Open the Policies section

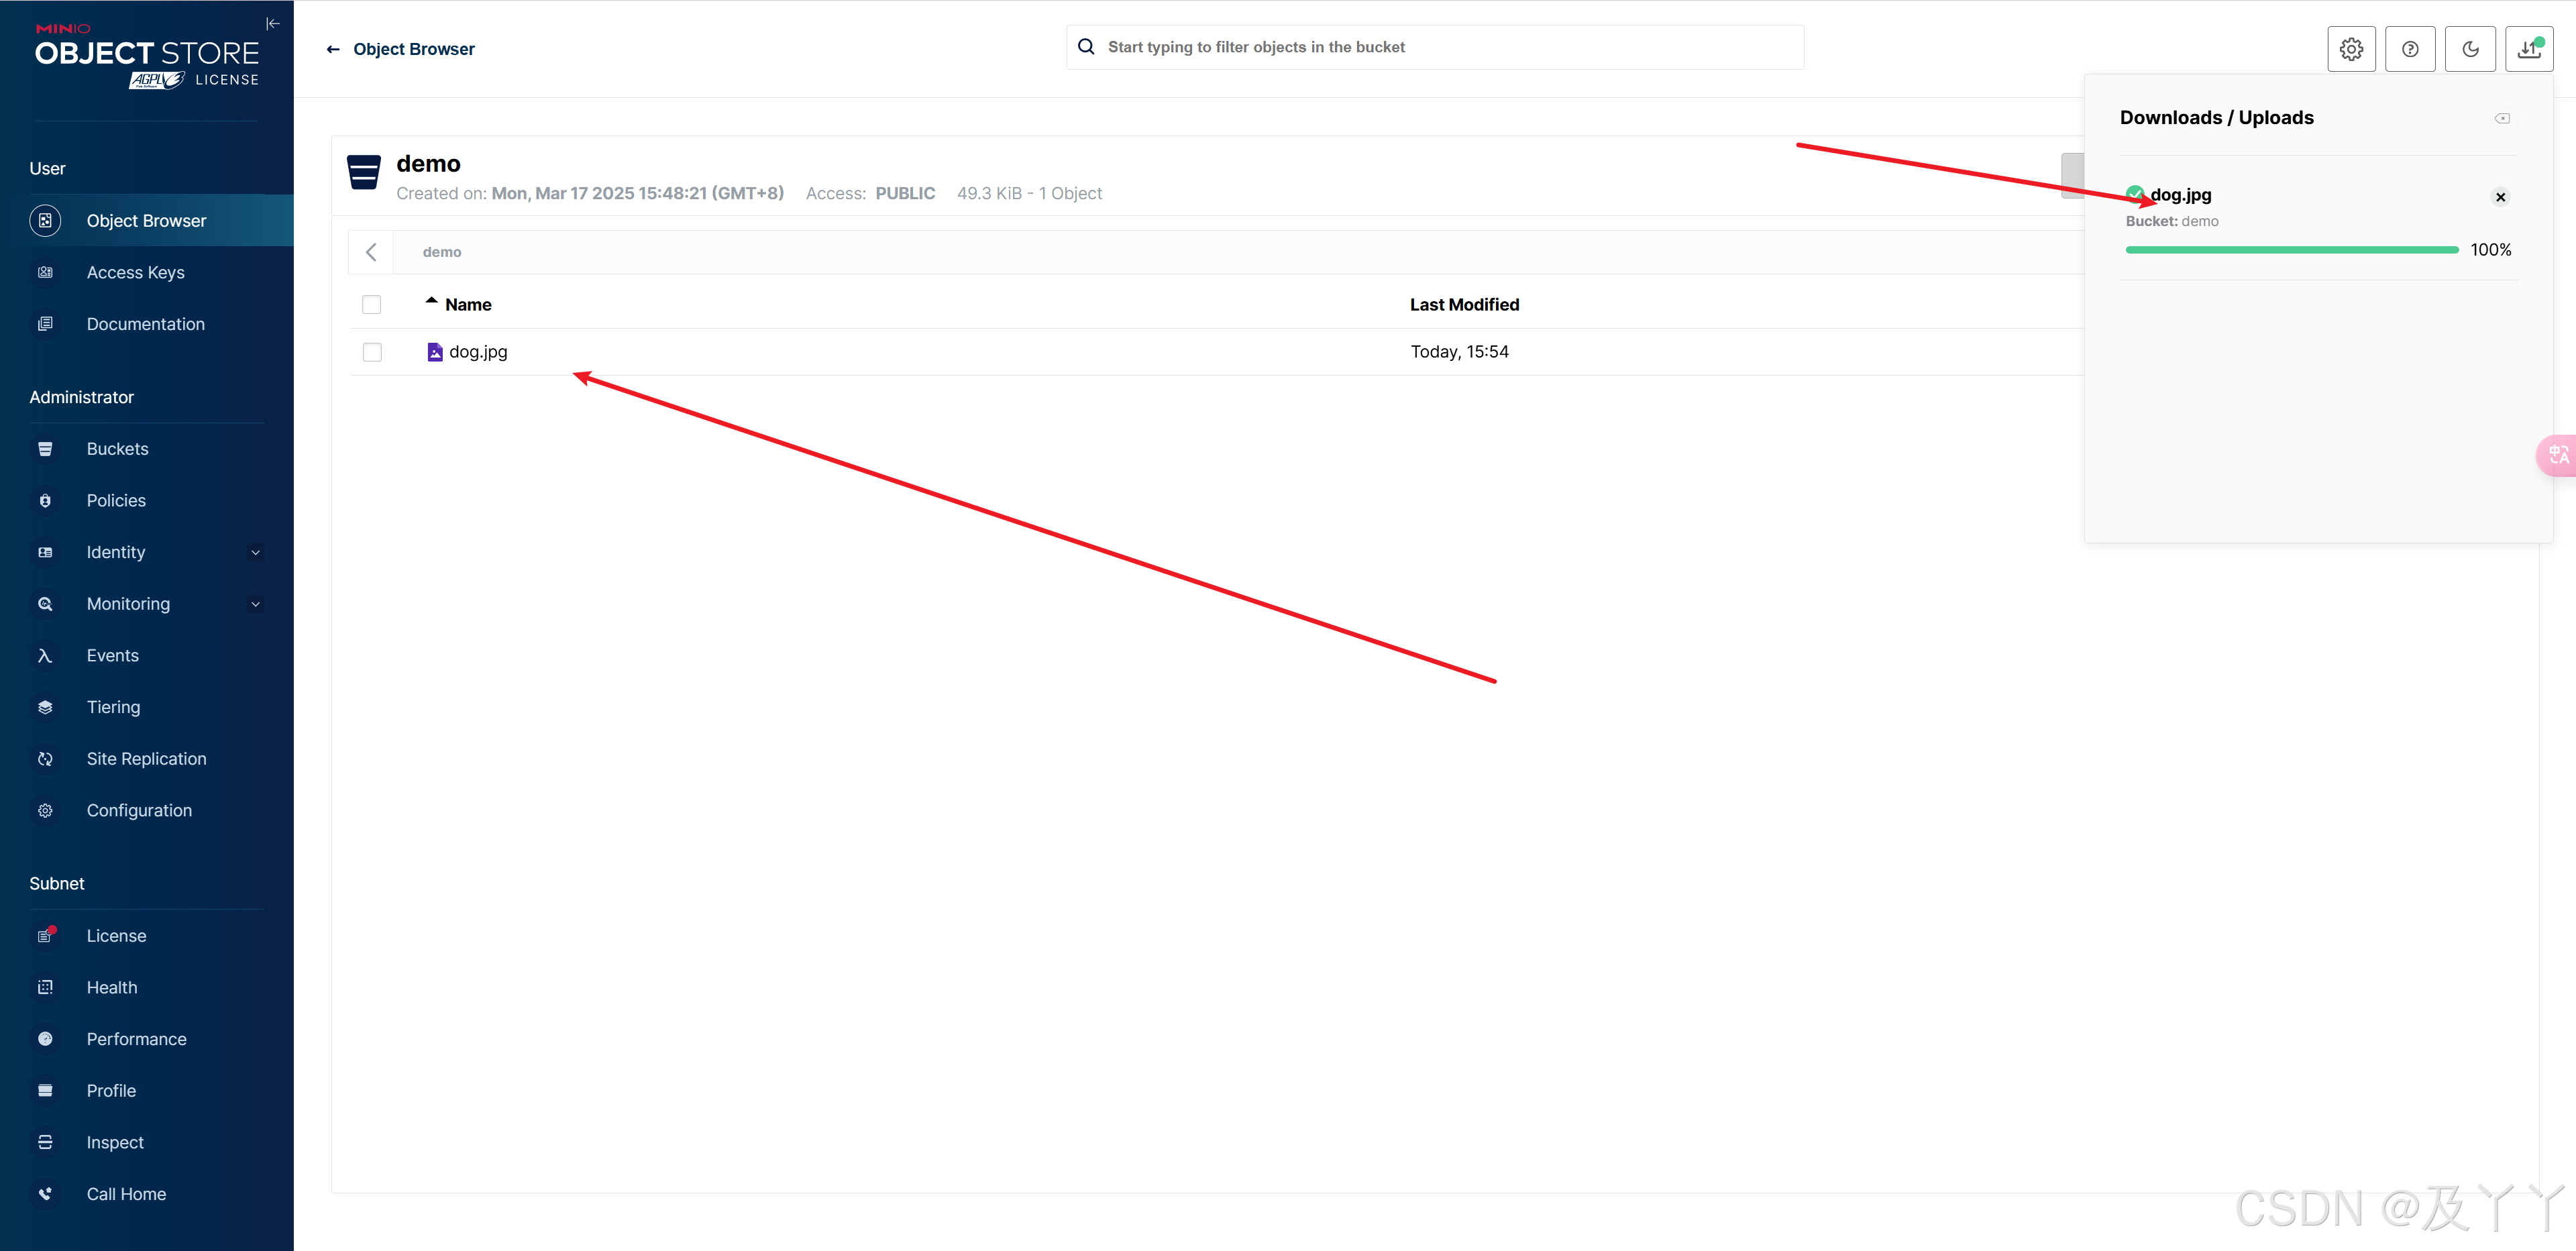pyautogui.click(x=116, y=500)
